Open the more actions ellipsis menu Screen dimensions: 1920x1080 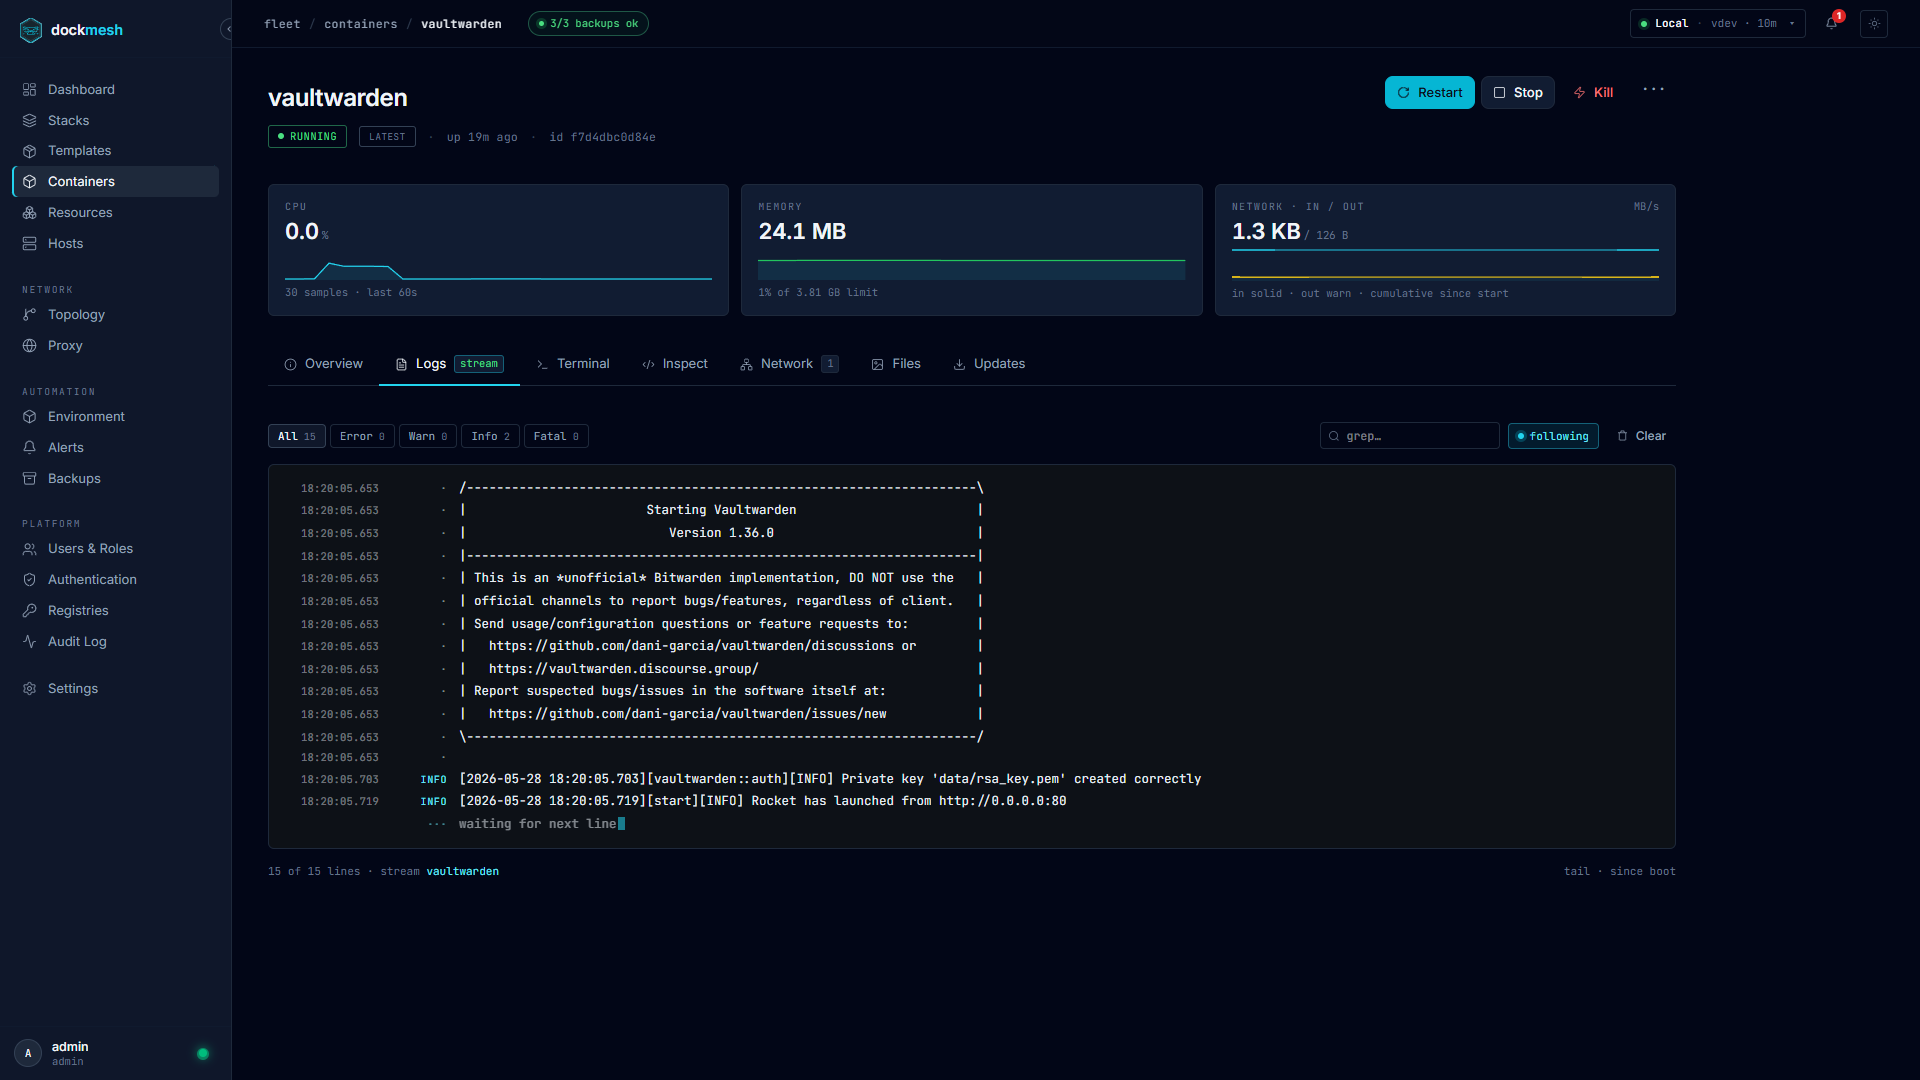click(1654, 90)
